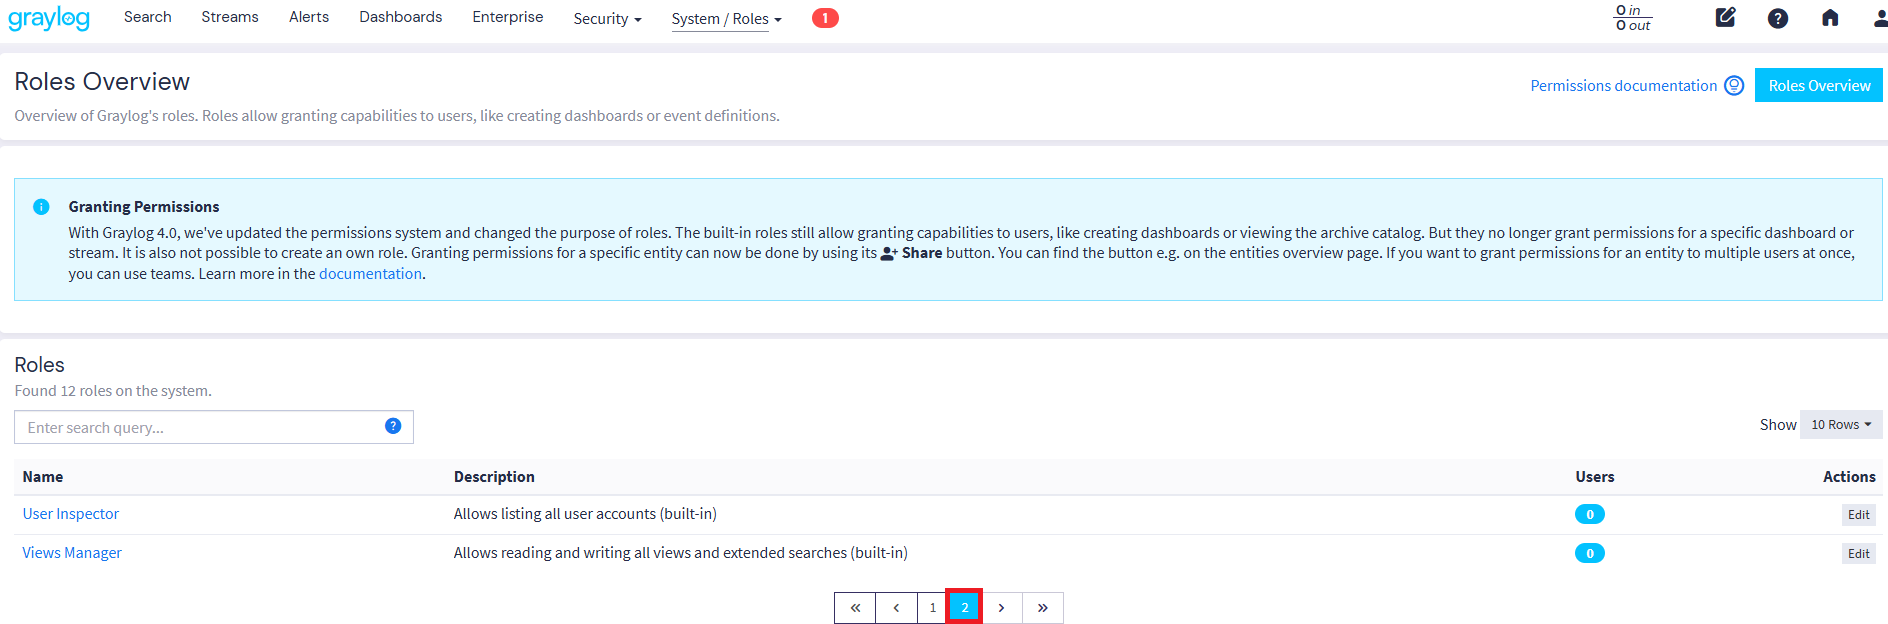Click the red notification badge
Image resolution: width=1888 pixels, height=624 pixels.
[x=824, y=18]
